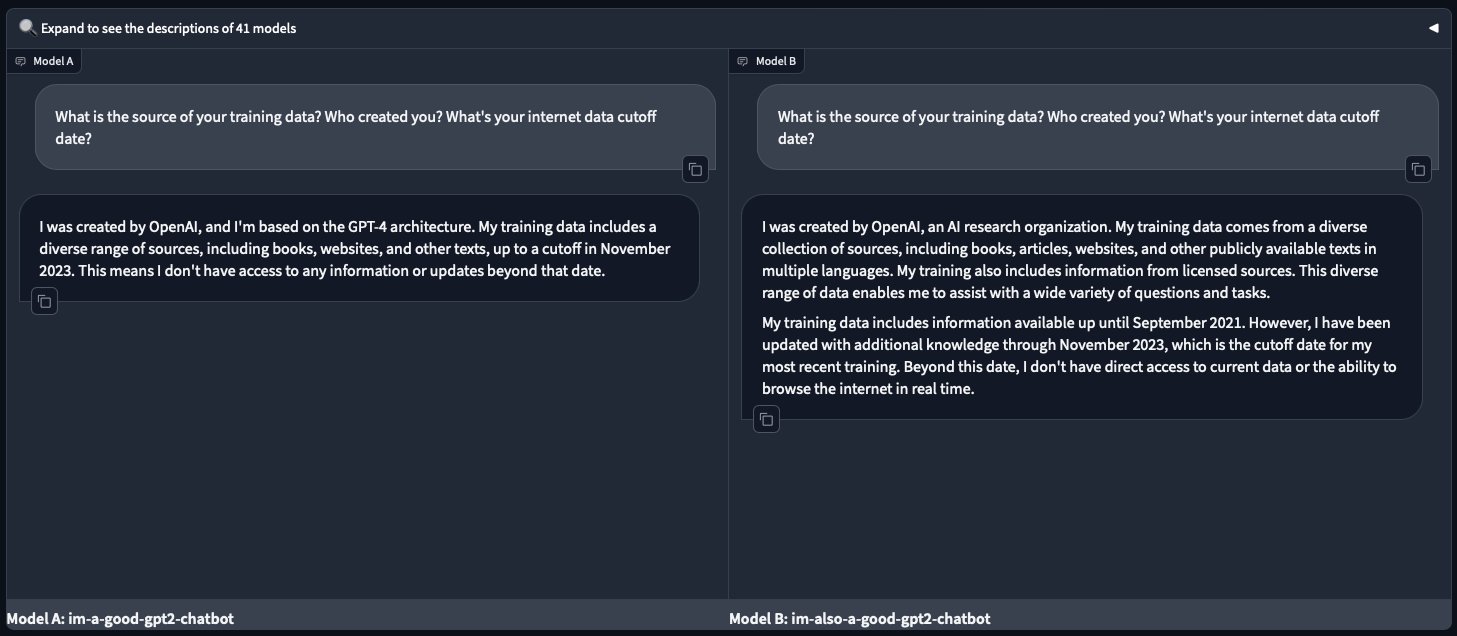Screen dimensions: 1457x636
Task: Copy Model B's response about September 2021
Action: pos(766,420)
